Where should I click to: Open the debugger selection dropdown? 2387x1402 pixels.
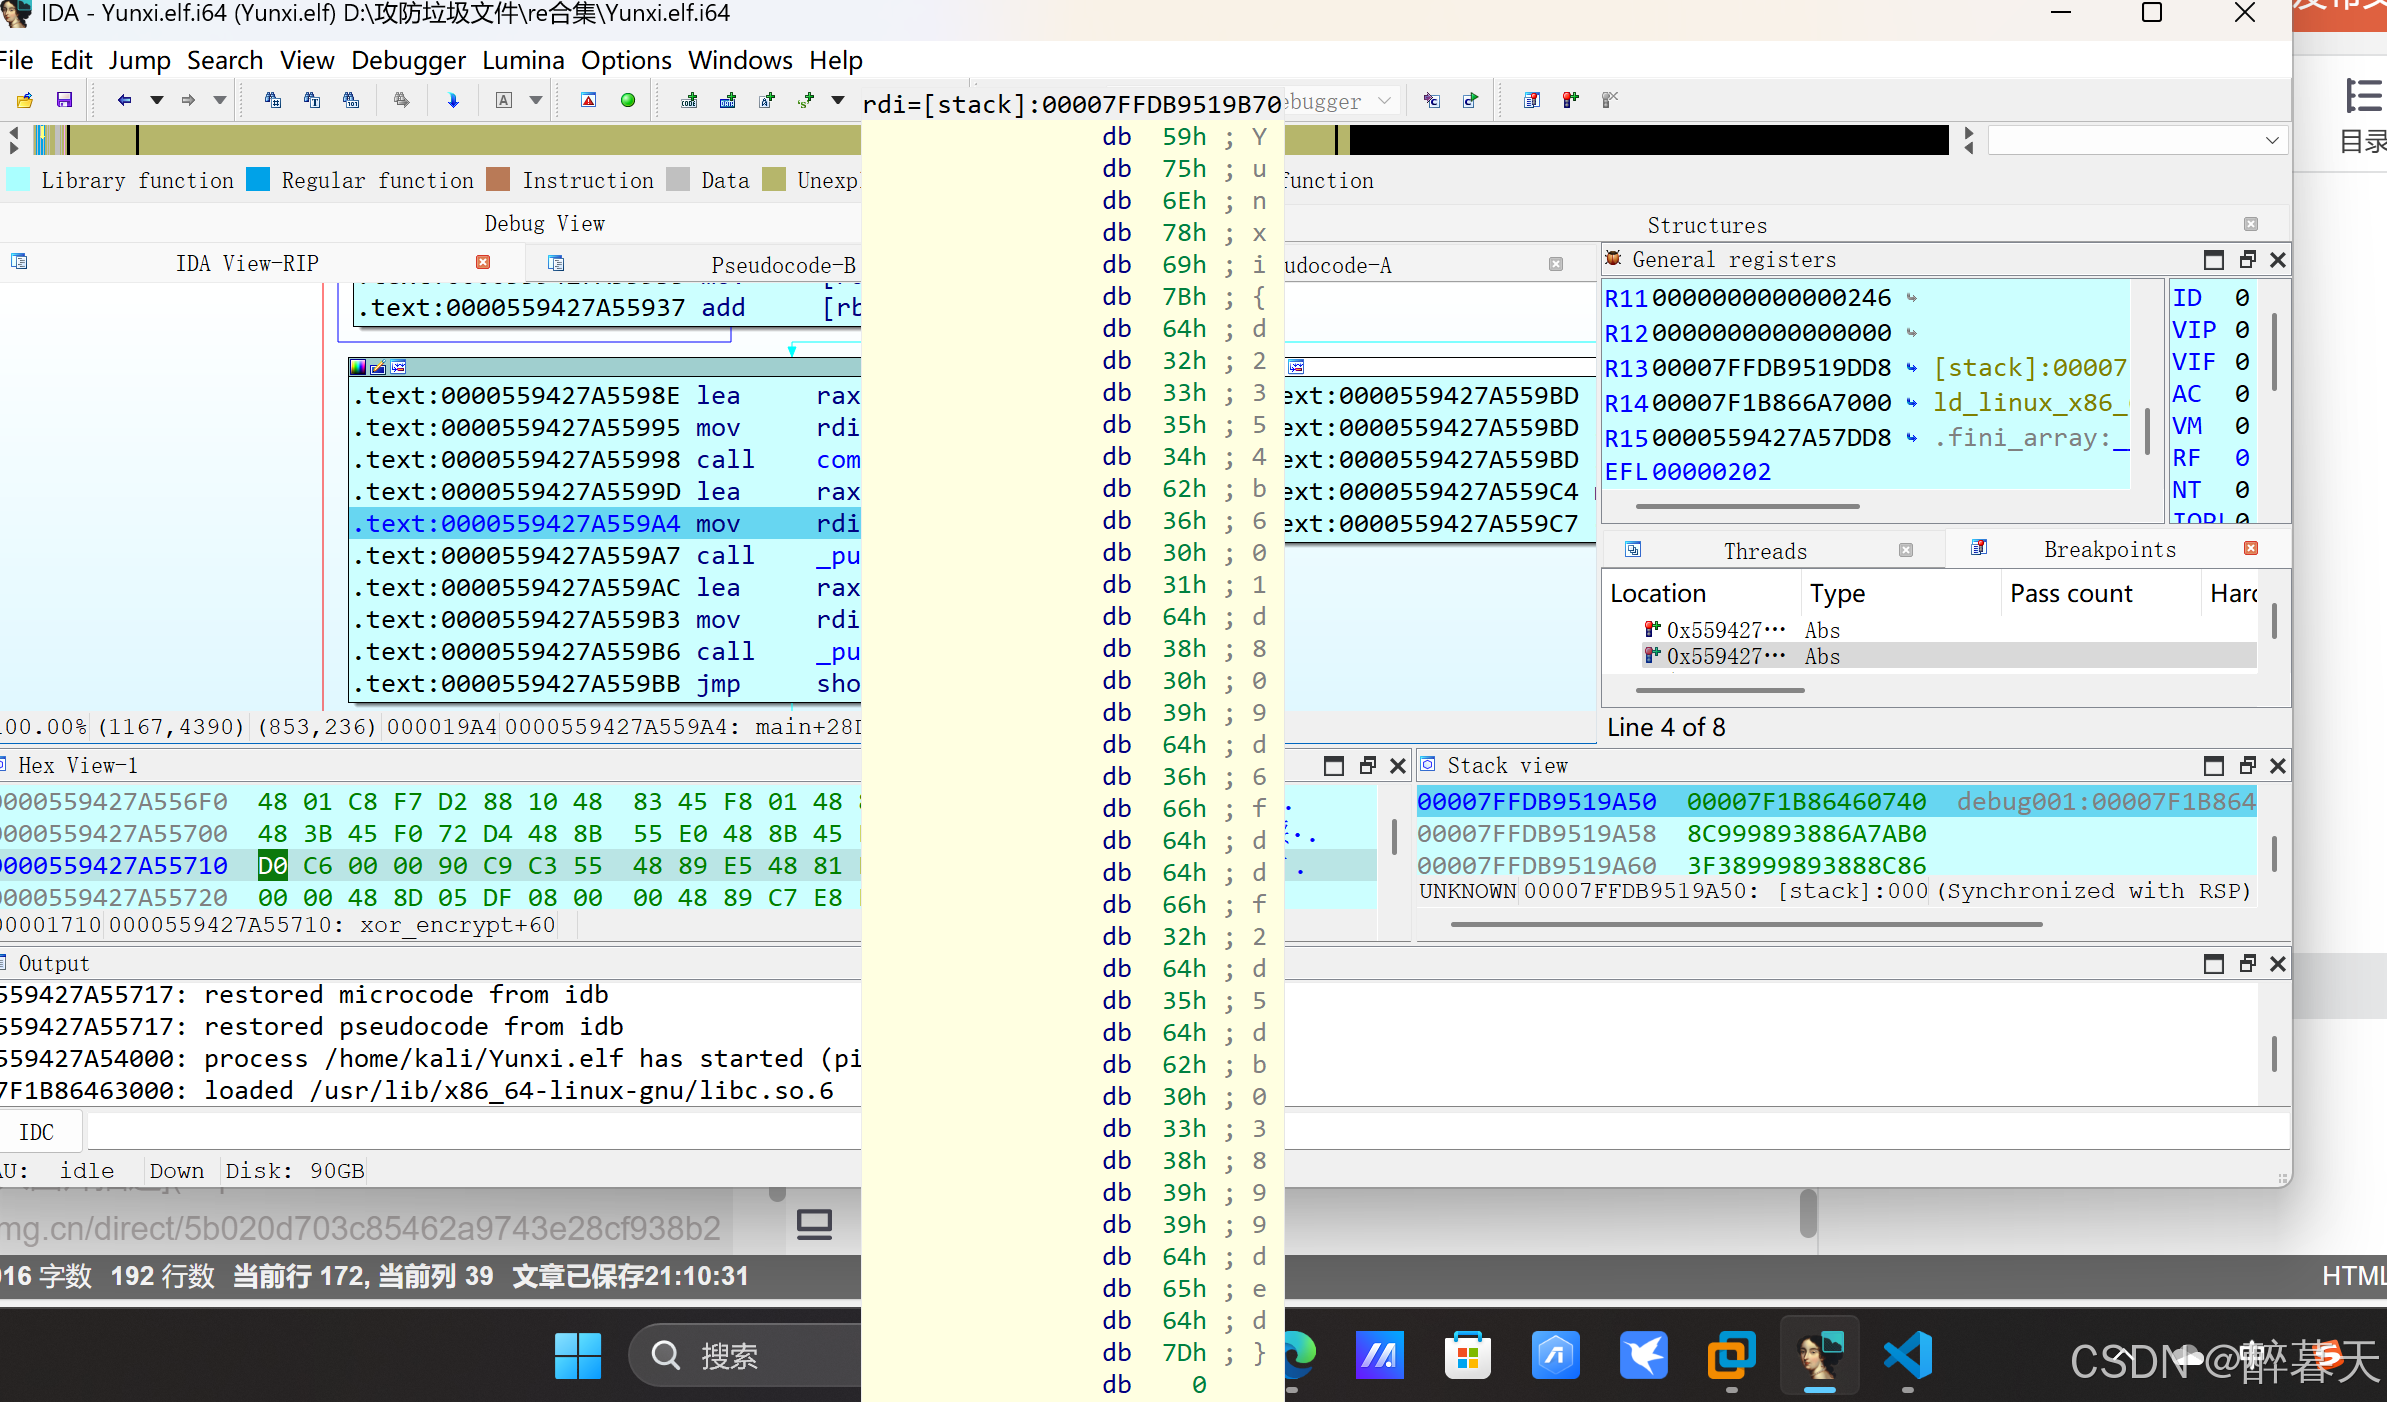pos(1384,101)
